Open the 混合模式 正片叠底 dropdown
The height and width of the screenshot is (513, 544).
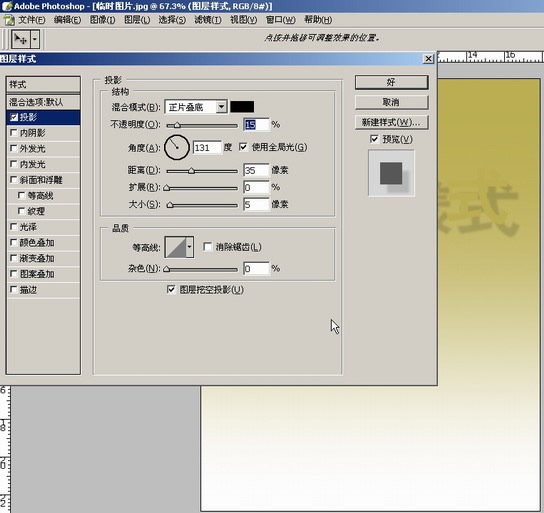coord(196,107)
